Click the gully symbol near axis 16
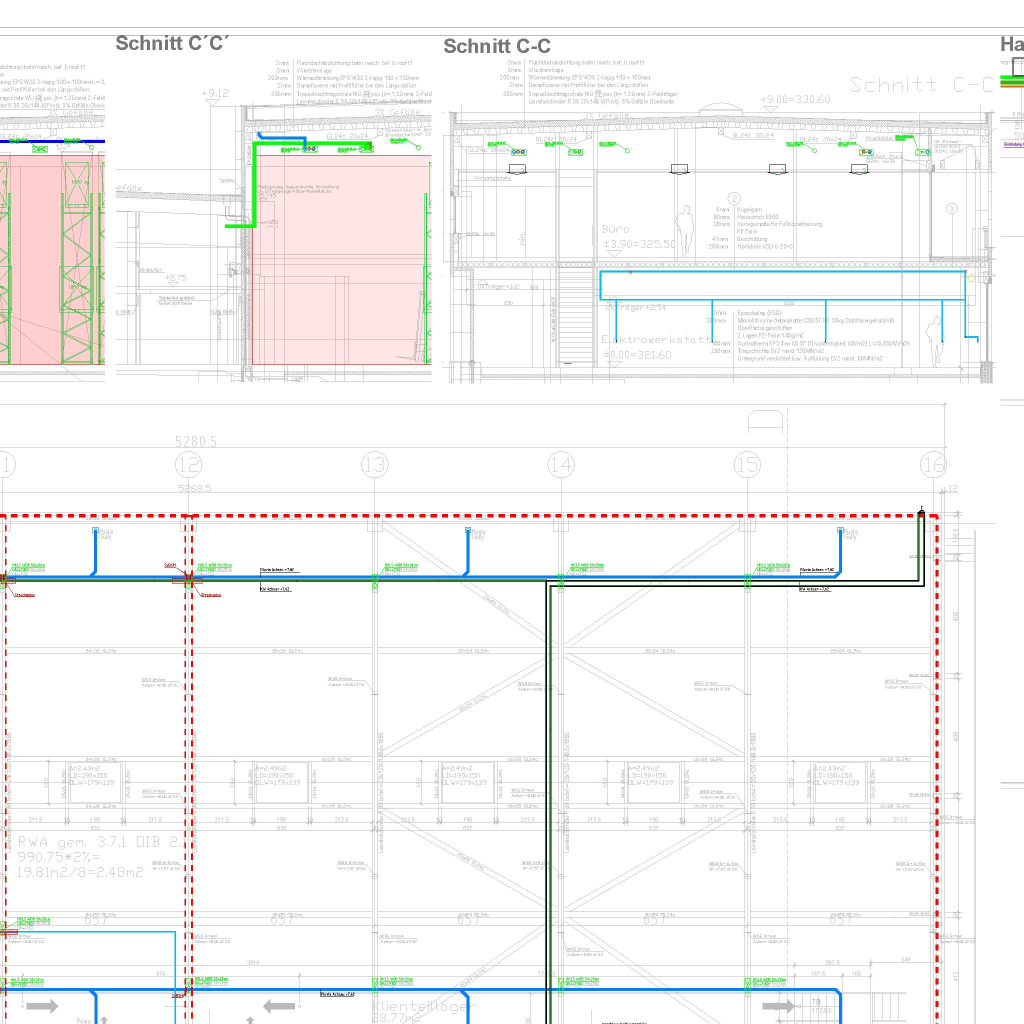 (x=842, y=532)
